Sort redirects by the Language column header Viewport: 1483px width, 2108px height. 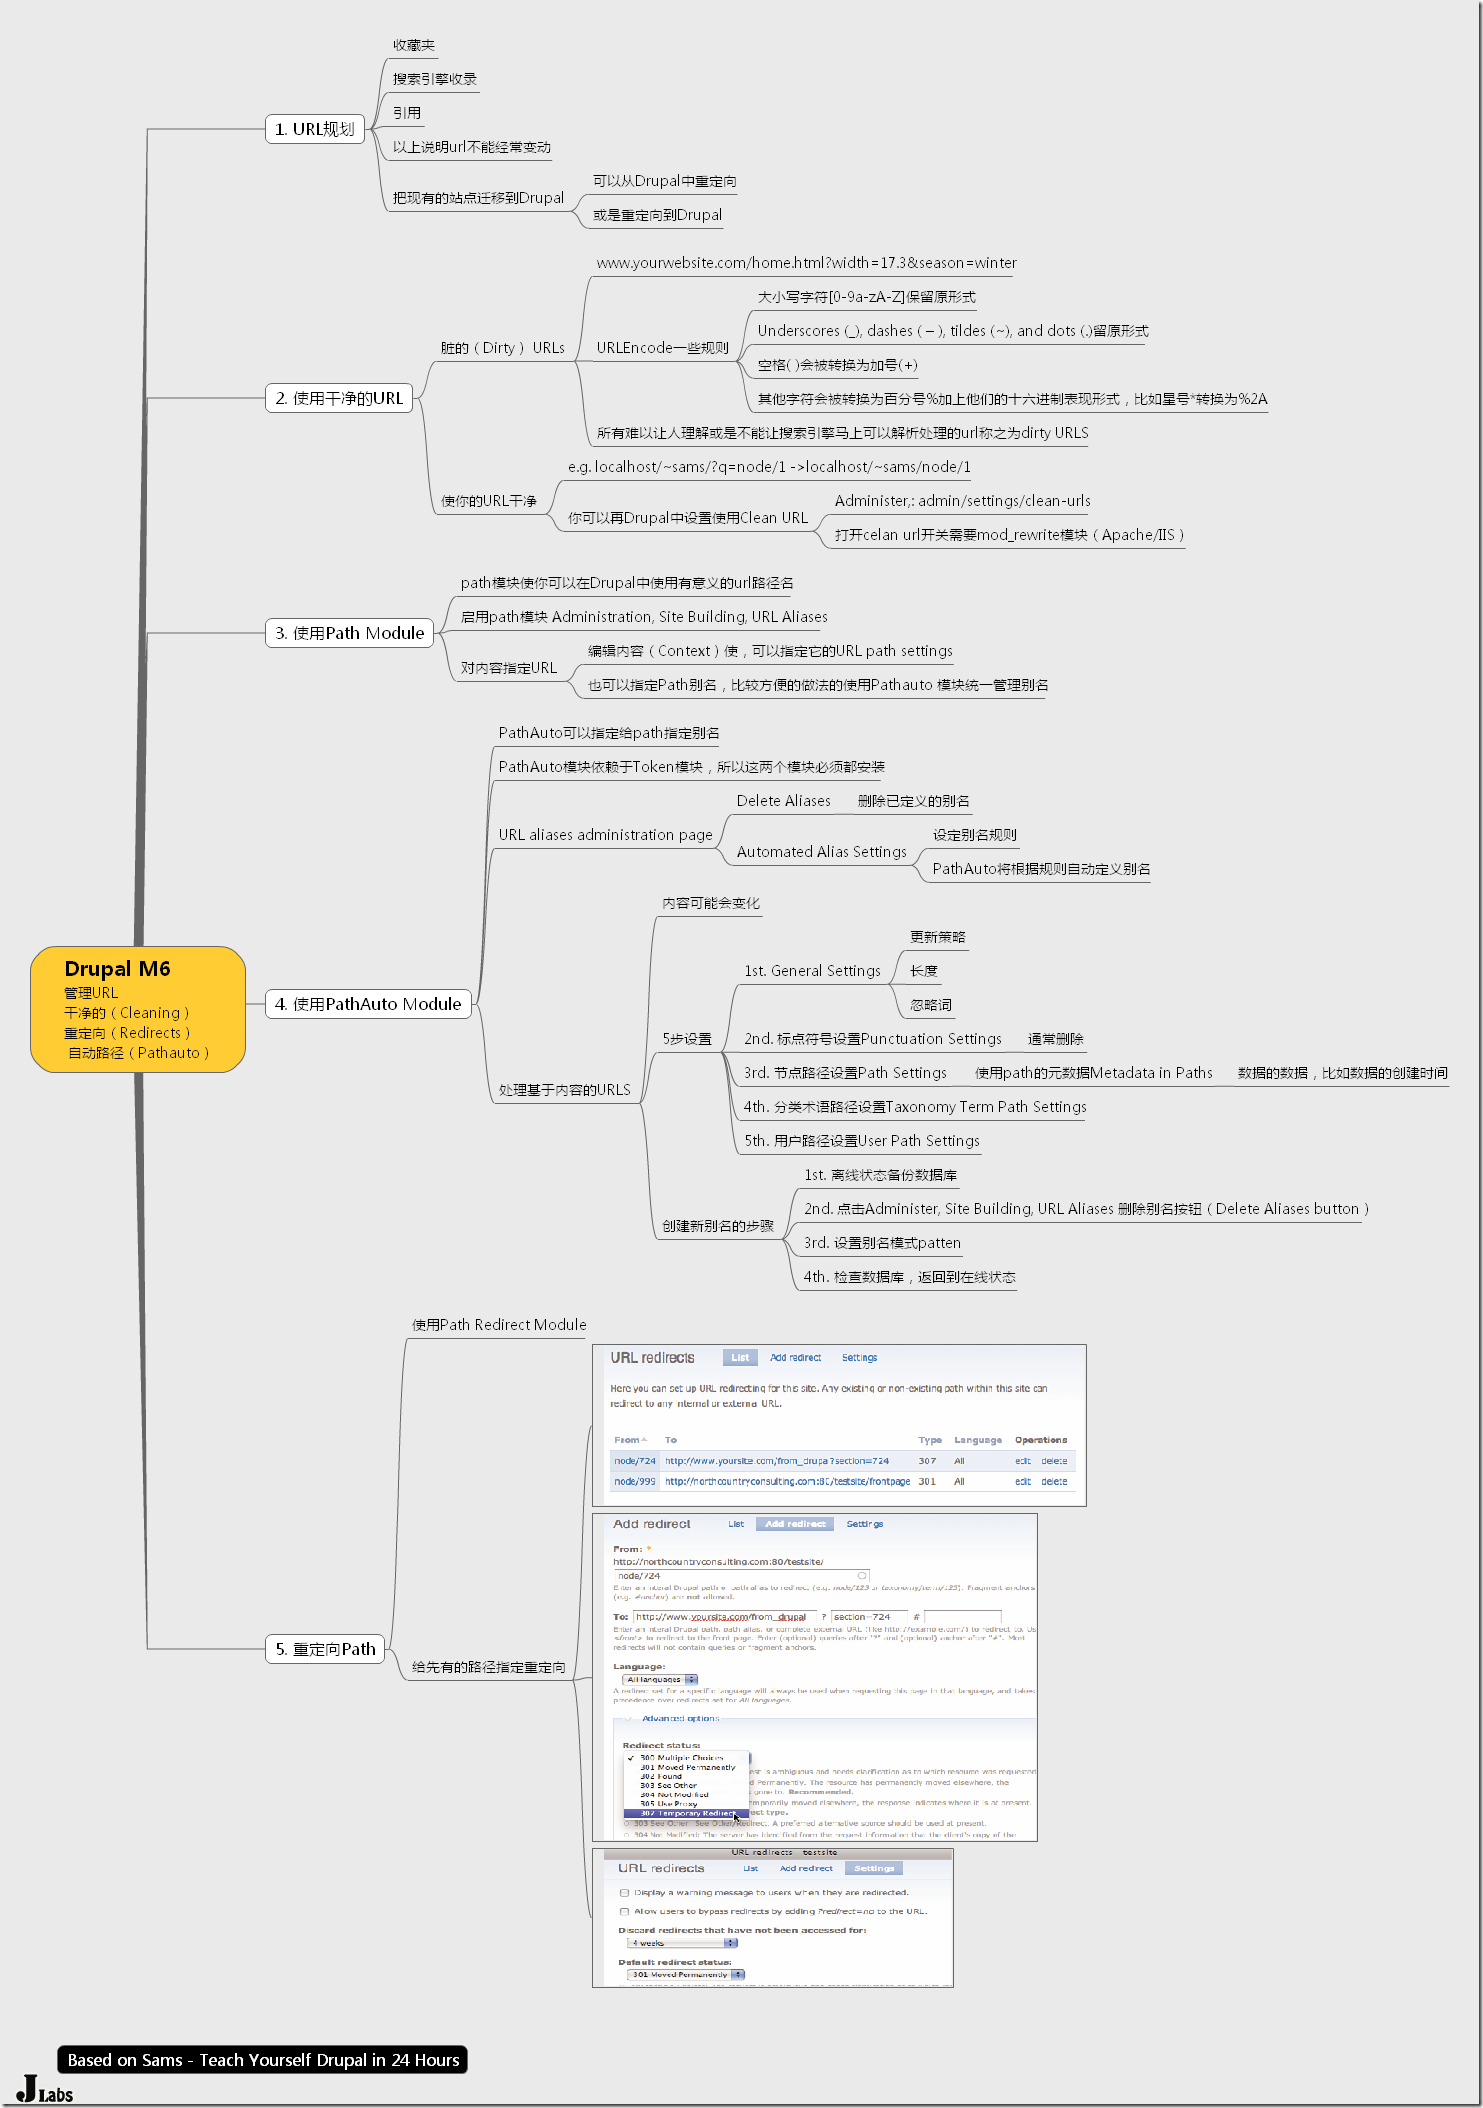pyautogui.click(x=978, y=1440)
